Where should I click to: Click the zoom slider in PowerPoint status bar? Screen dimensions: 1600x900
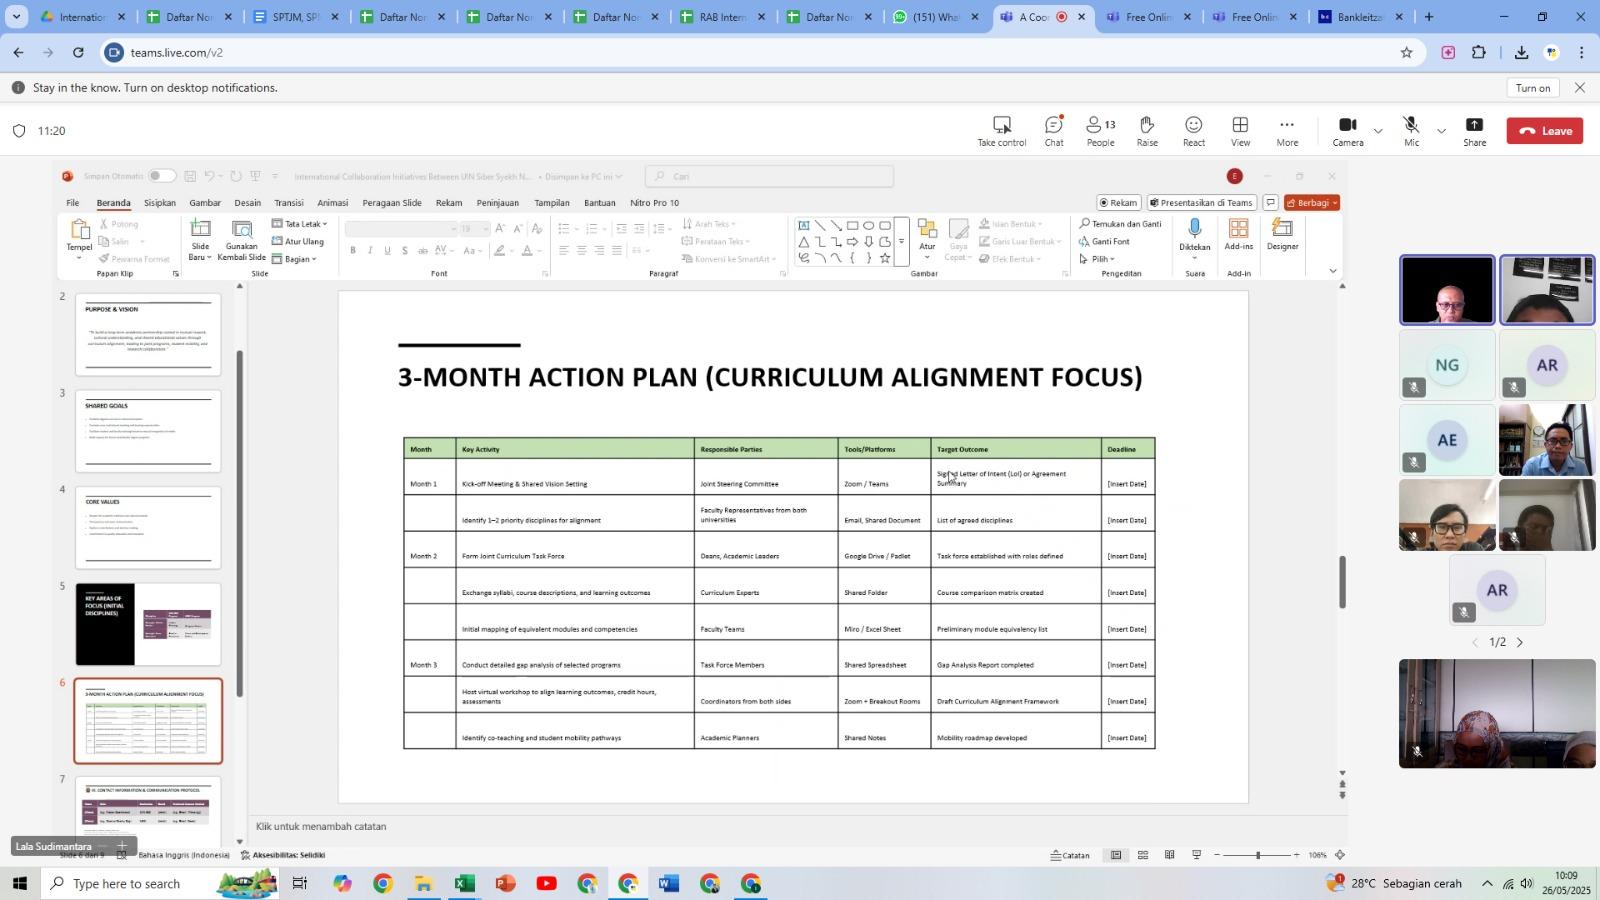point(1257,855)
